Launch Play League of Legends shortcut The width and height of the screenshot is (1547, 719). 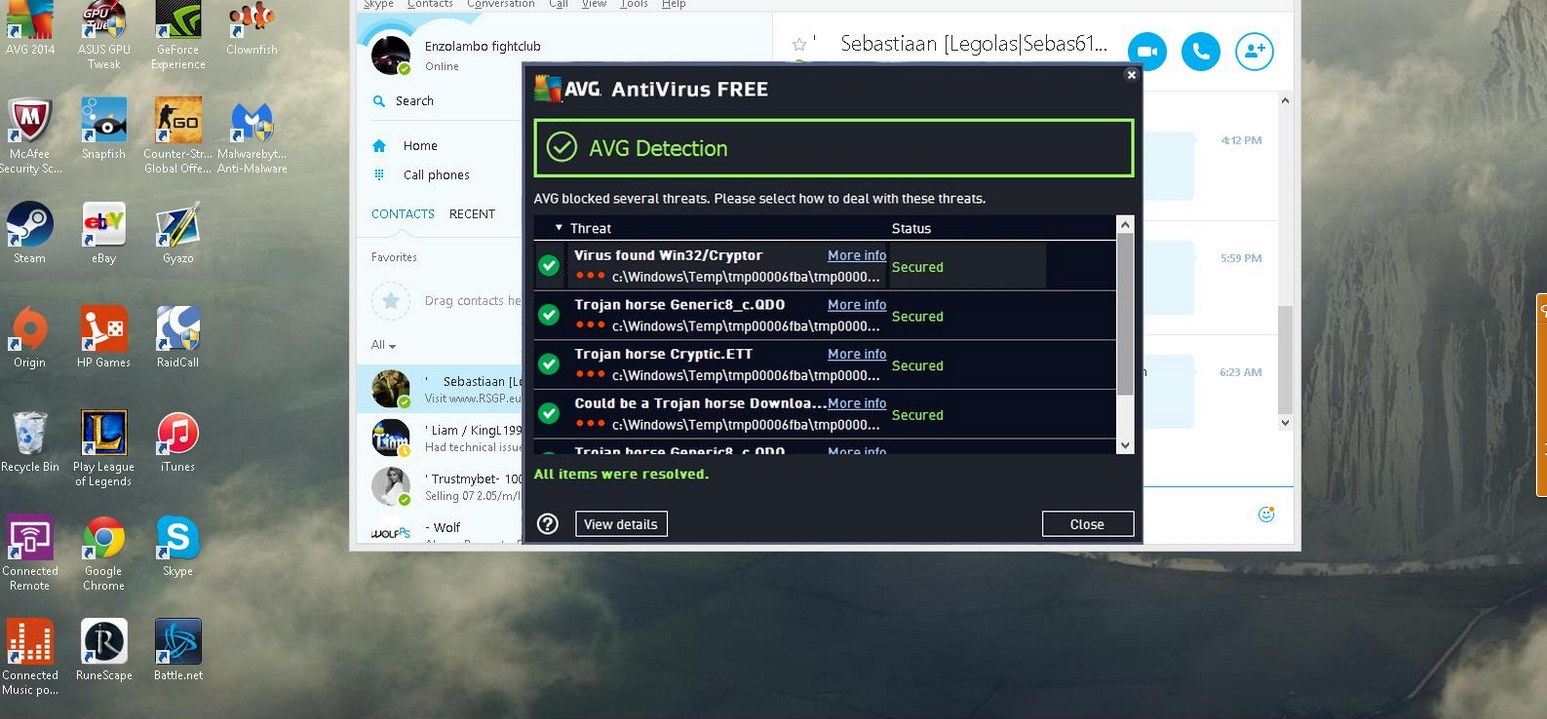104,448
